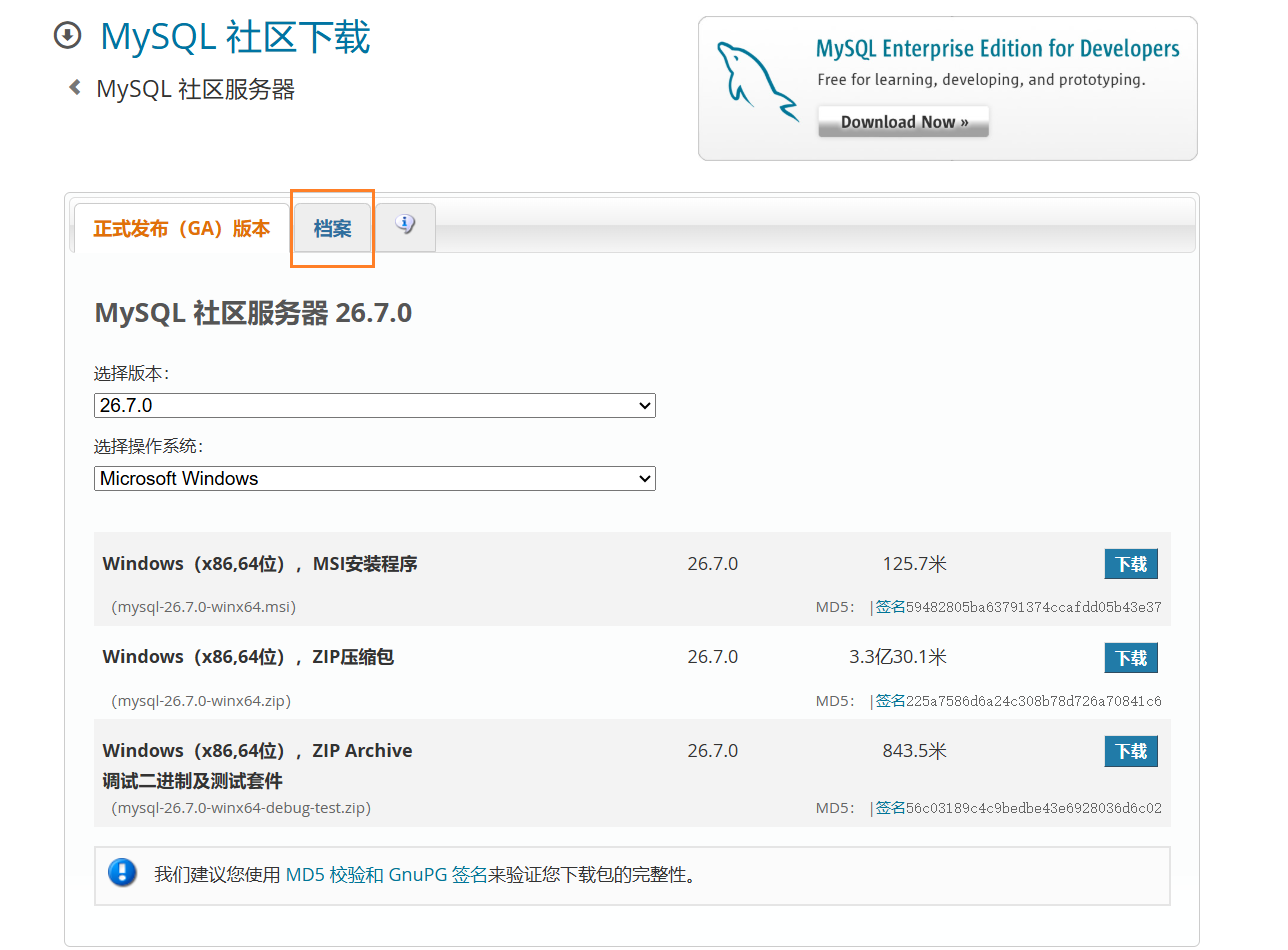Click the filename (mysql-26.7.0-winx64.msi)
This screenshot has width=1288, height=950.
tap(204, 607)
